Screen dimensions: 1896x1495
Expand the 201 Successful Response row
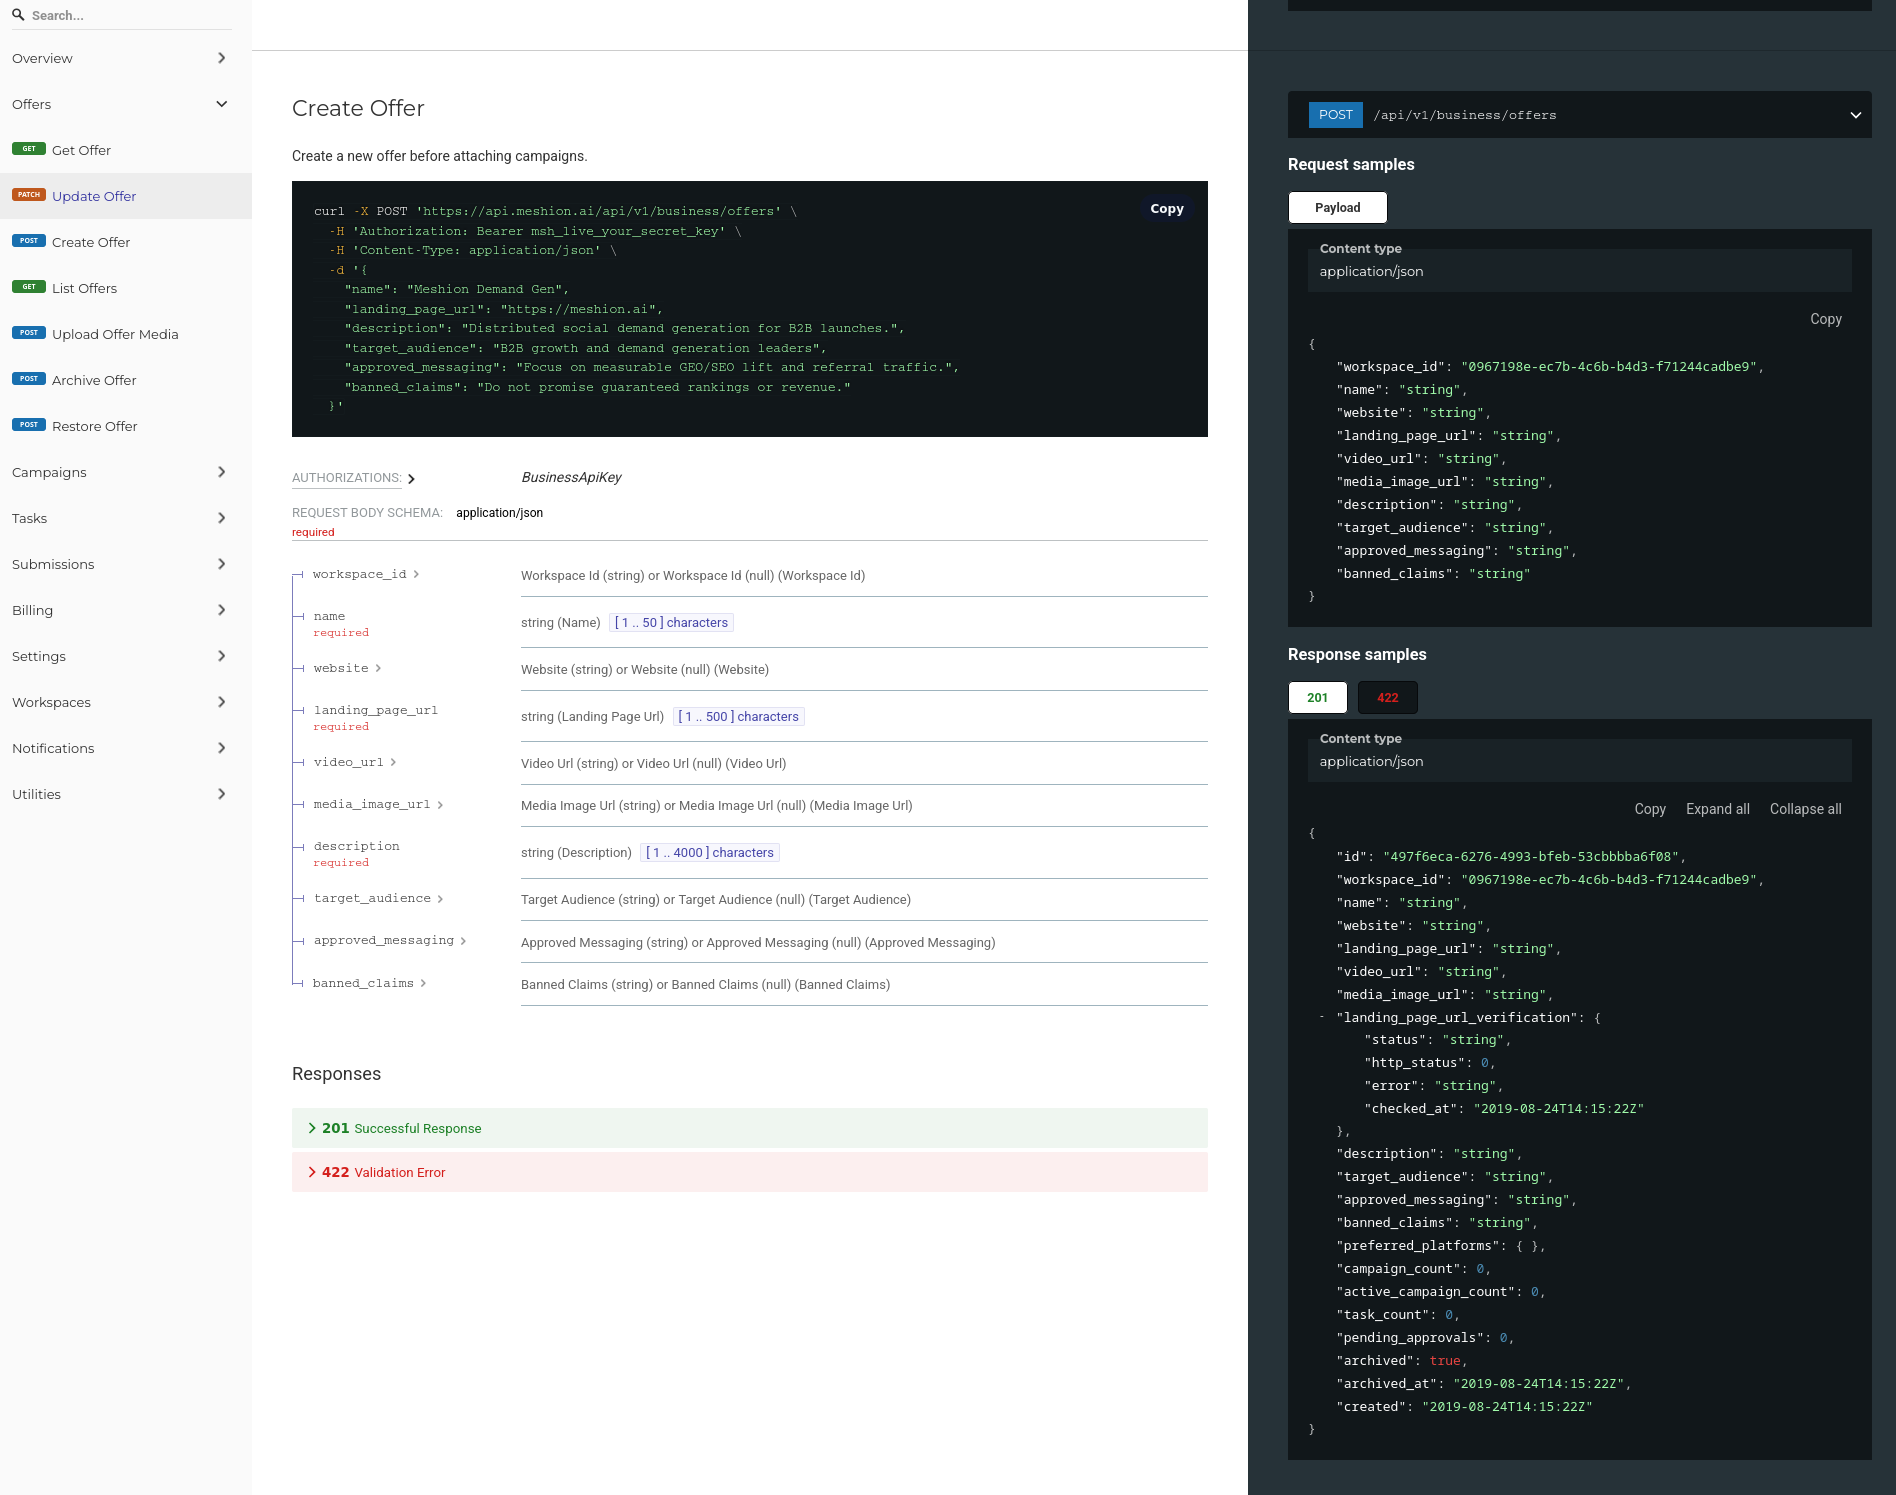pyautogui.click(x=750, y=1128)
